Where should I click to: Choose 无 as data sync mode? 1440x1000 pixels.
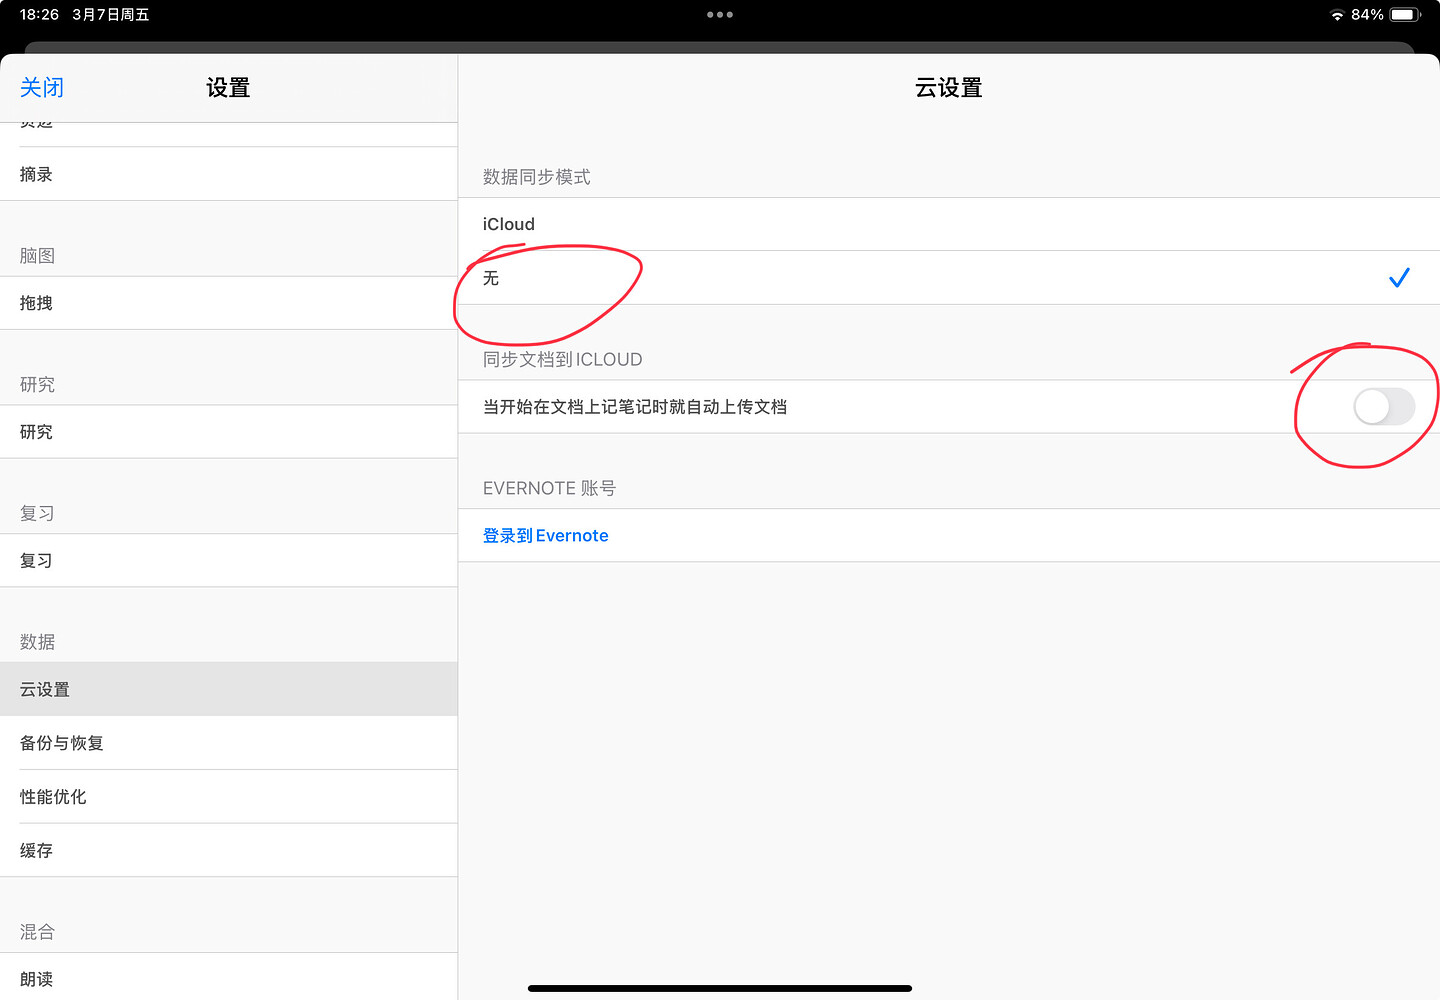click(949, 278)
